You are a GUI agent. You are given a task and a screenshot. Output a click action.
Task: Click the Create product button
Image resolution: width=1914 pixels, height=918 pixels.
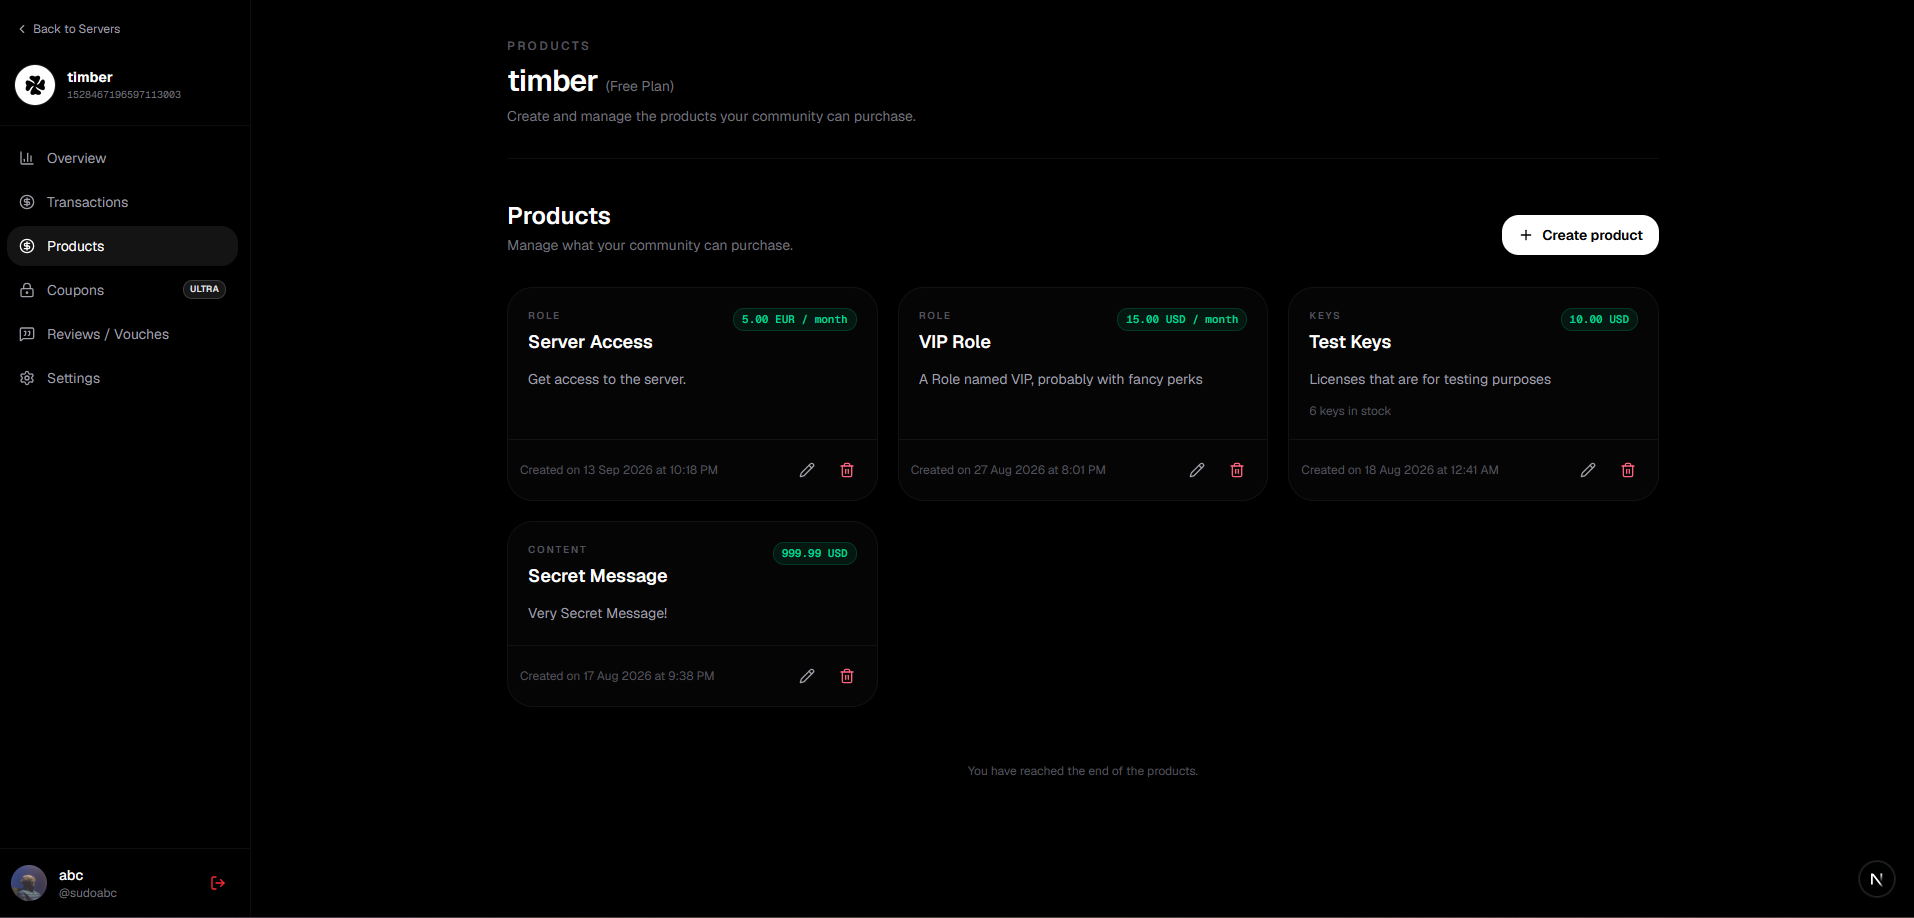pyautogui.click(x=1580, y=235)
